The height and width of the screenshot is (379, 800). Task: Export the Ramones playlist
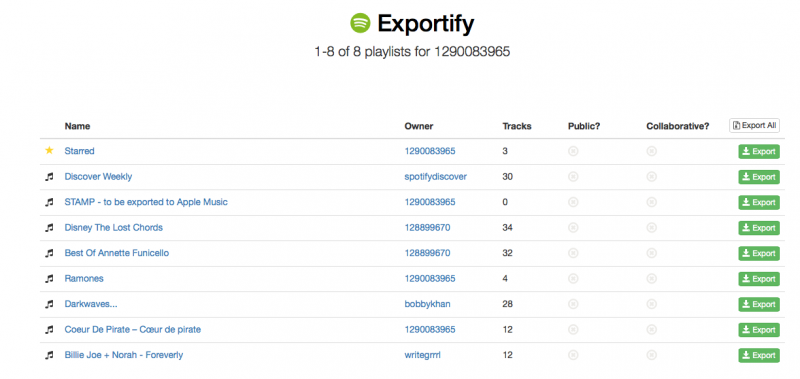(x=759, y=279)
